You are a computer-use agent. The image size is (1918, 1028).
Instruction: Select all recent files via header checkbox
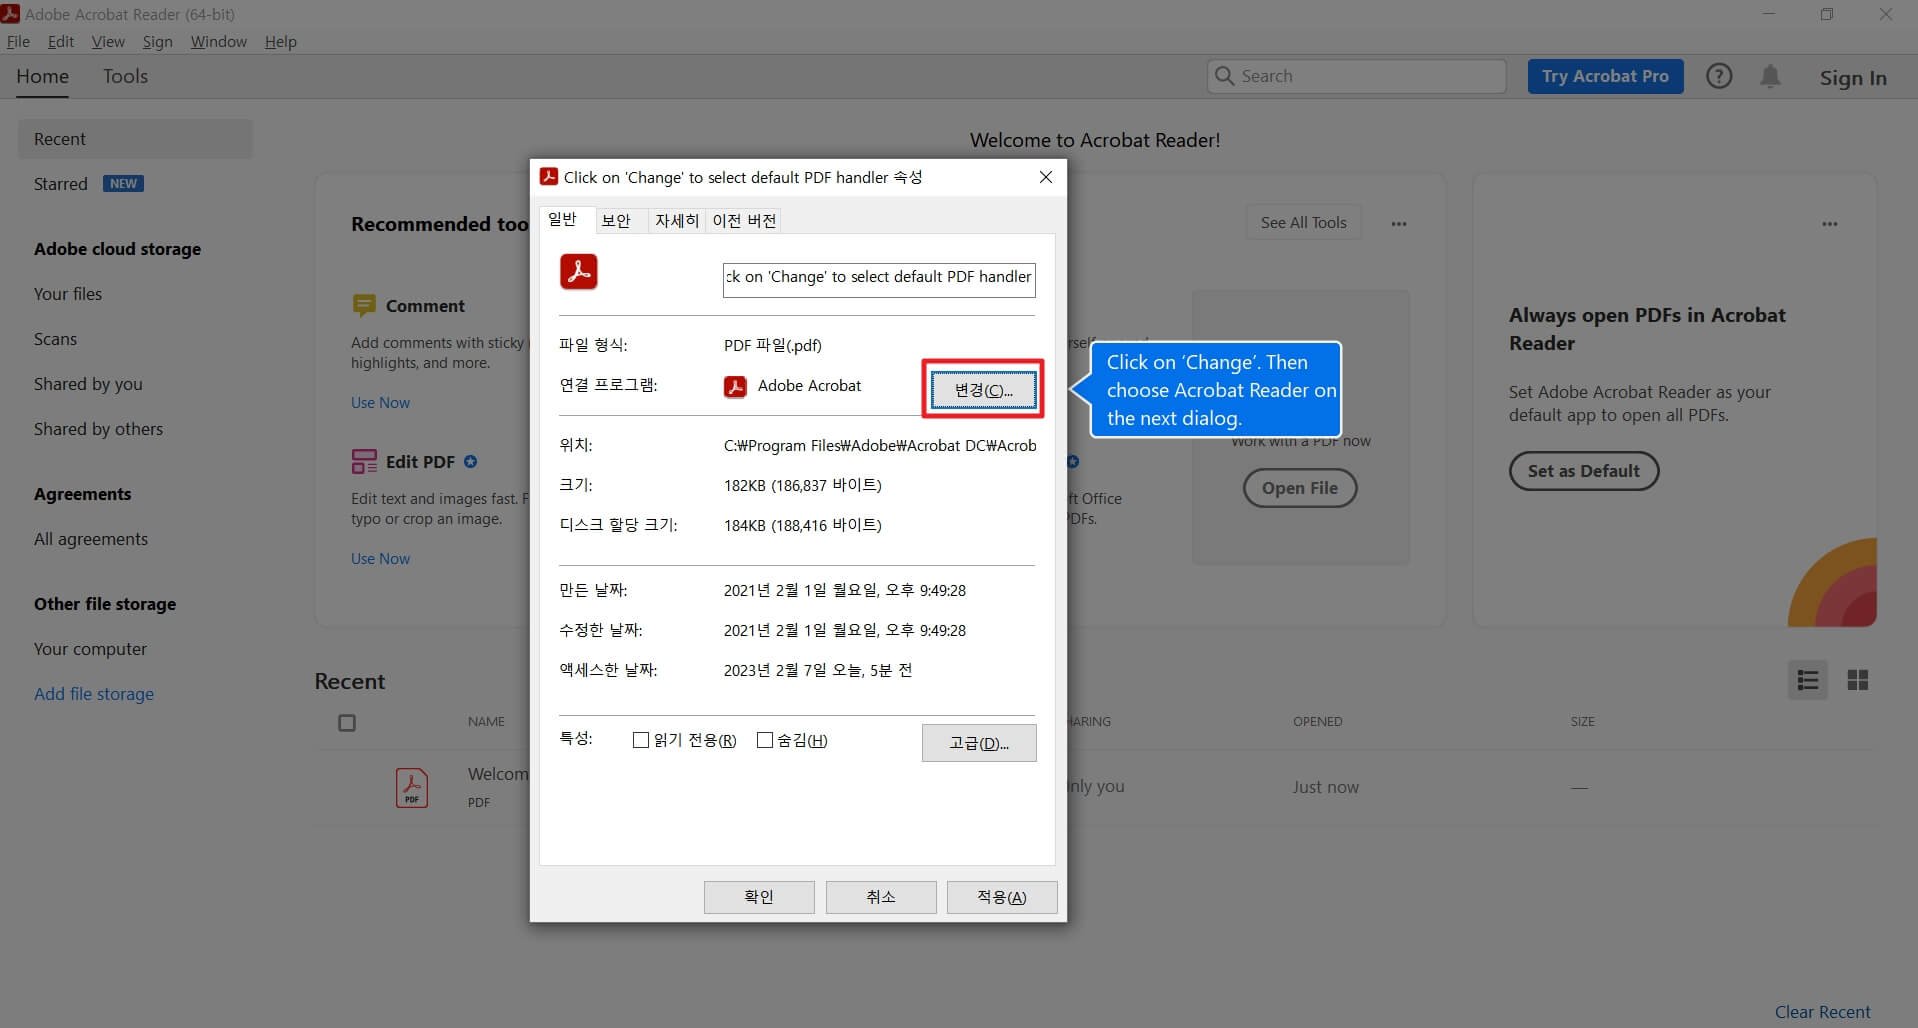tap(347, 722)
